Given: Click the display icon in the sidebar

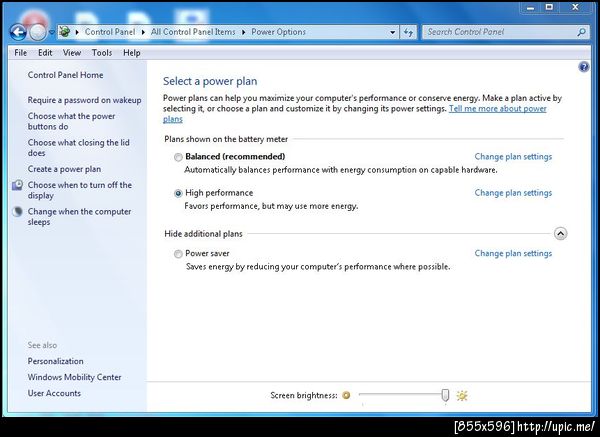Looking at the screenshot, I should [x=17, y=186].
